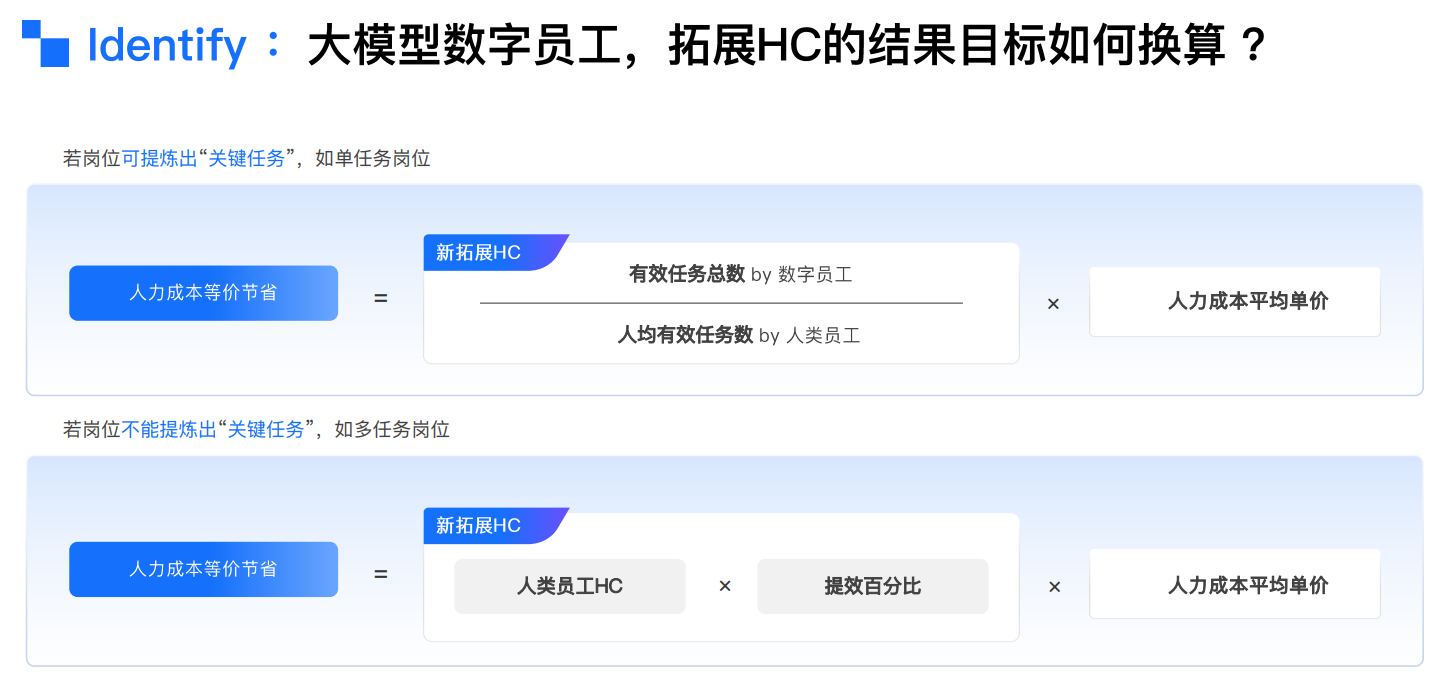
Task: Click the equals sign in lower formula
Action: point(381,575)
